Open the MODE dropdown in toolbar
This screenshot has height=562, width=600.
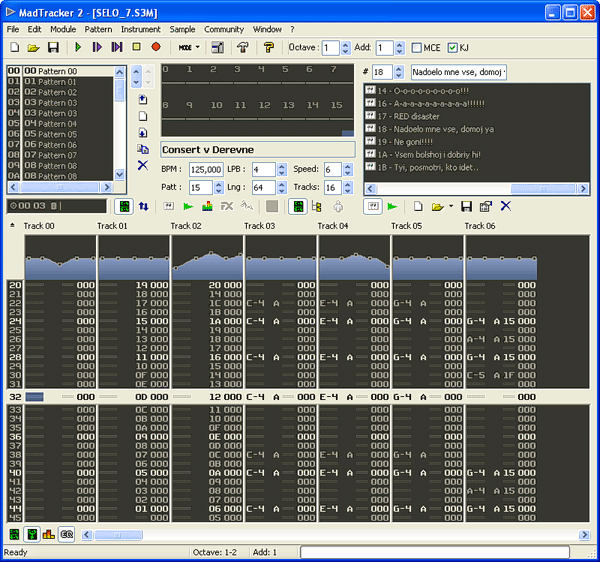point(189,47)
